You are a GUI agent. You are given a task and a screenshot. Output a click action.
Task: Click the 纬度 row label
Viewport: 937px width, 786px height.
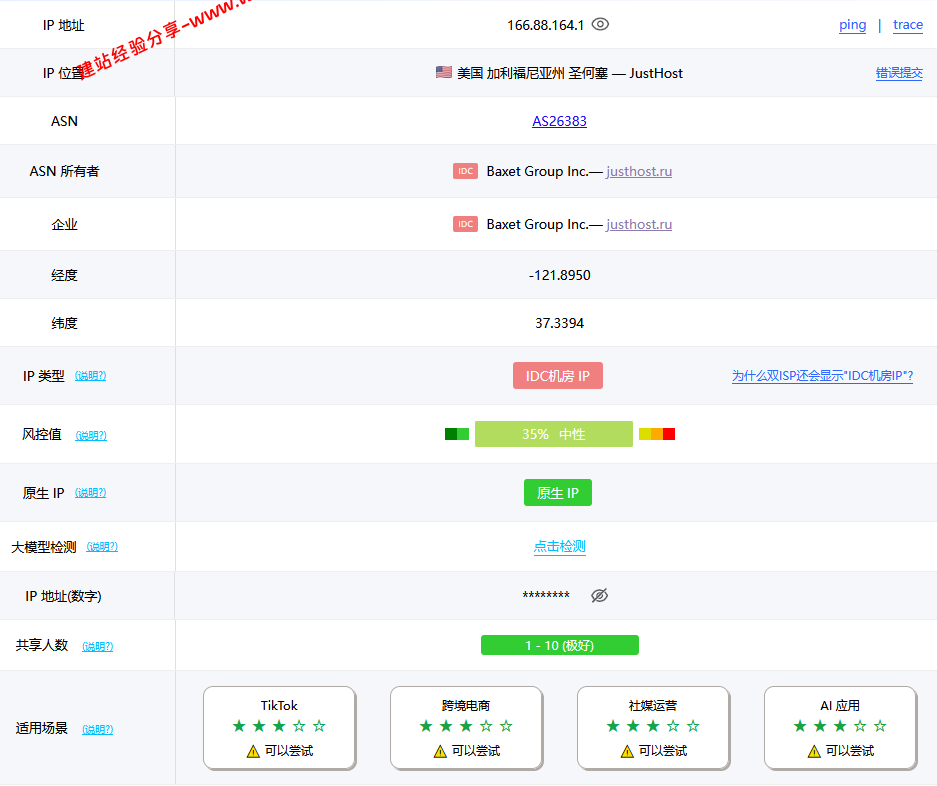(65, 323)
